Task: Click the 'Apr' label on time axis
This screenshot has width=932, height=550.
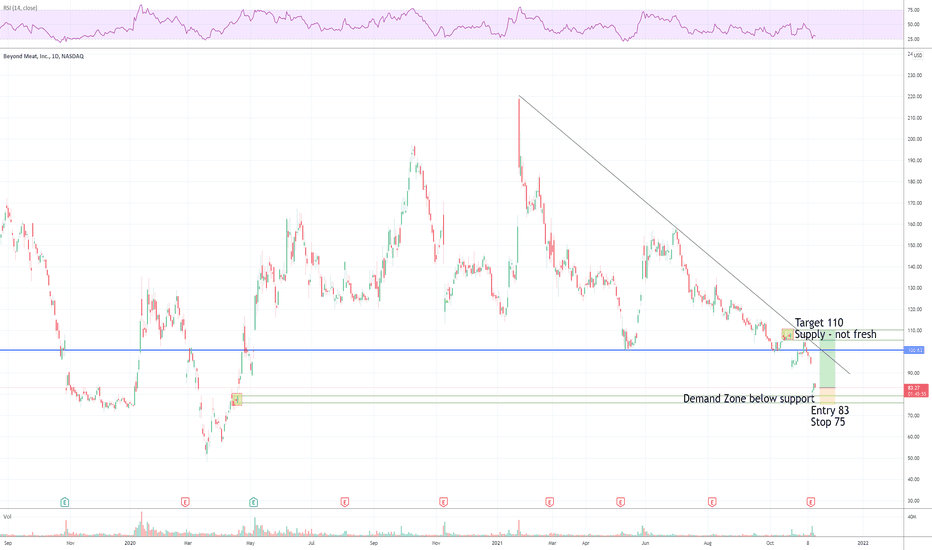Action: click(585, 543)
